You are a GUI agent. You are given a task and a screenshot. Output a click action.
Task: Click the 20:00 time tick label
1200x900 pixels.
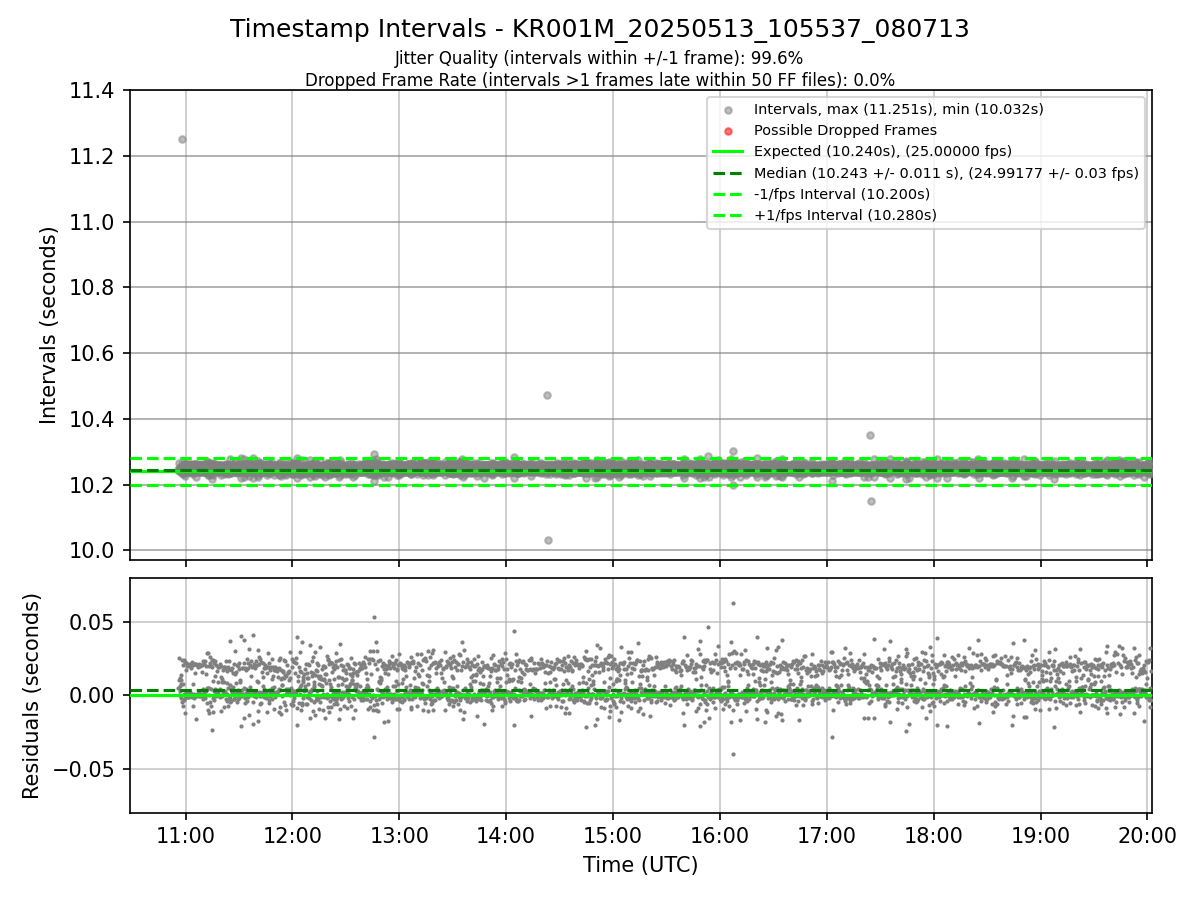[1148, 835]
